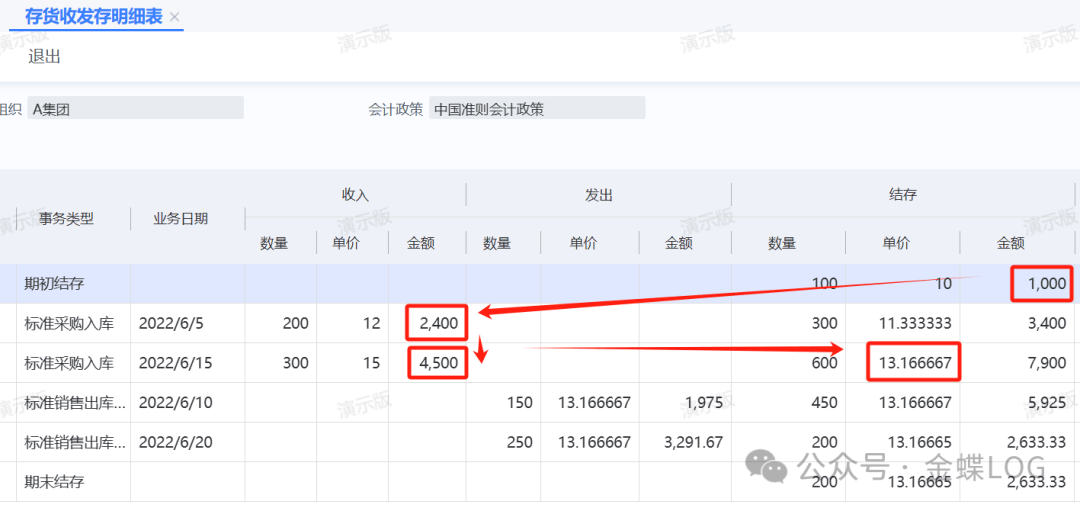
Task: Select the 期末结存 row label
Action: point(55,482)
